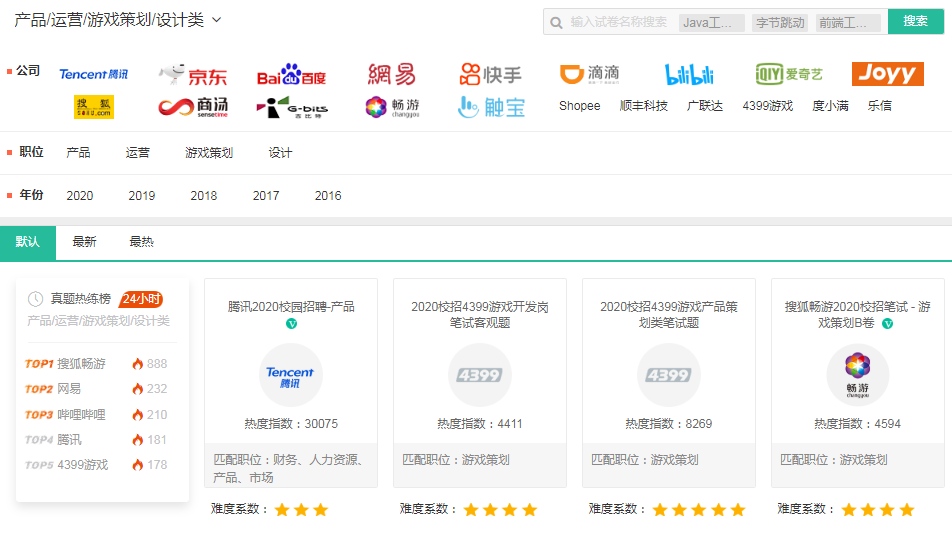
Task: Filter by year 2017
Action: coord(266,196)
